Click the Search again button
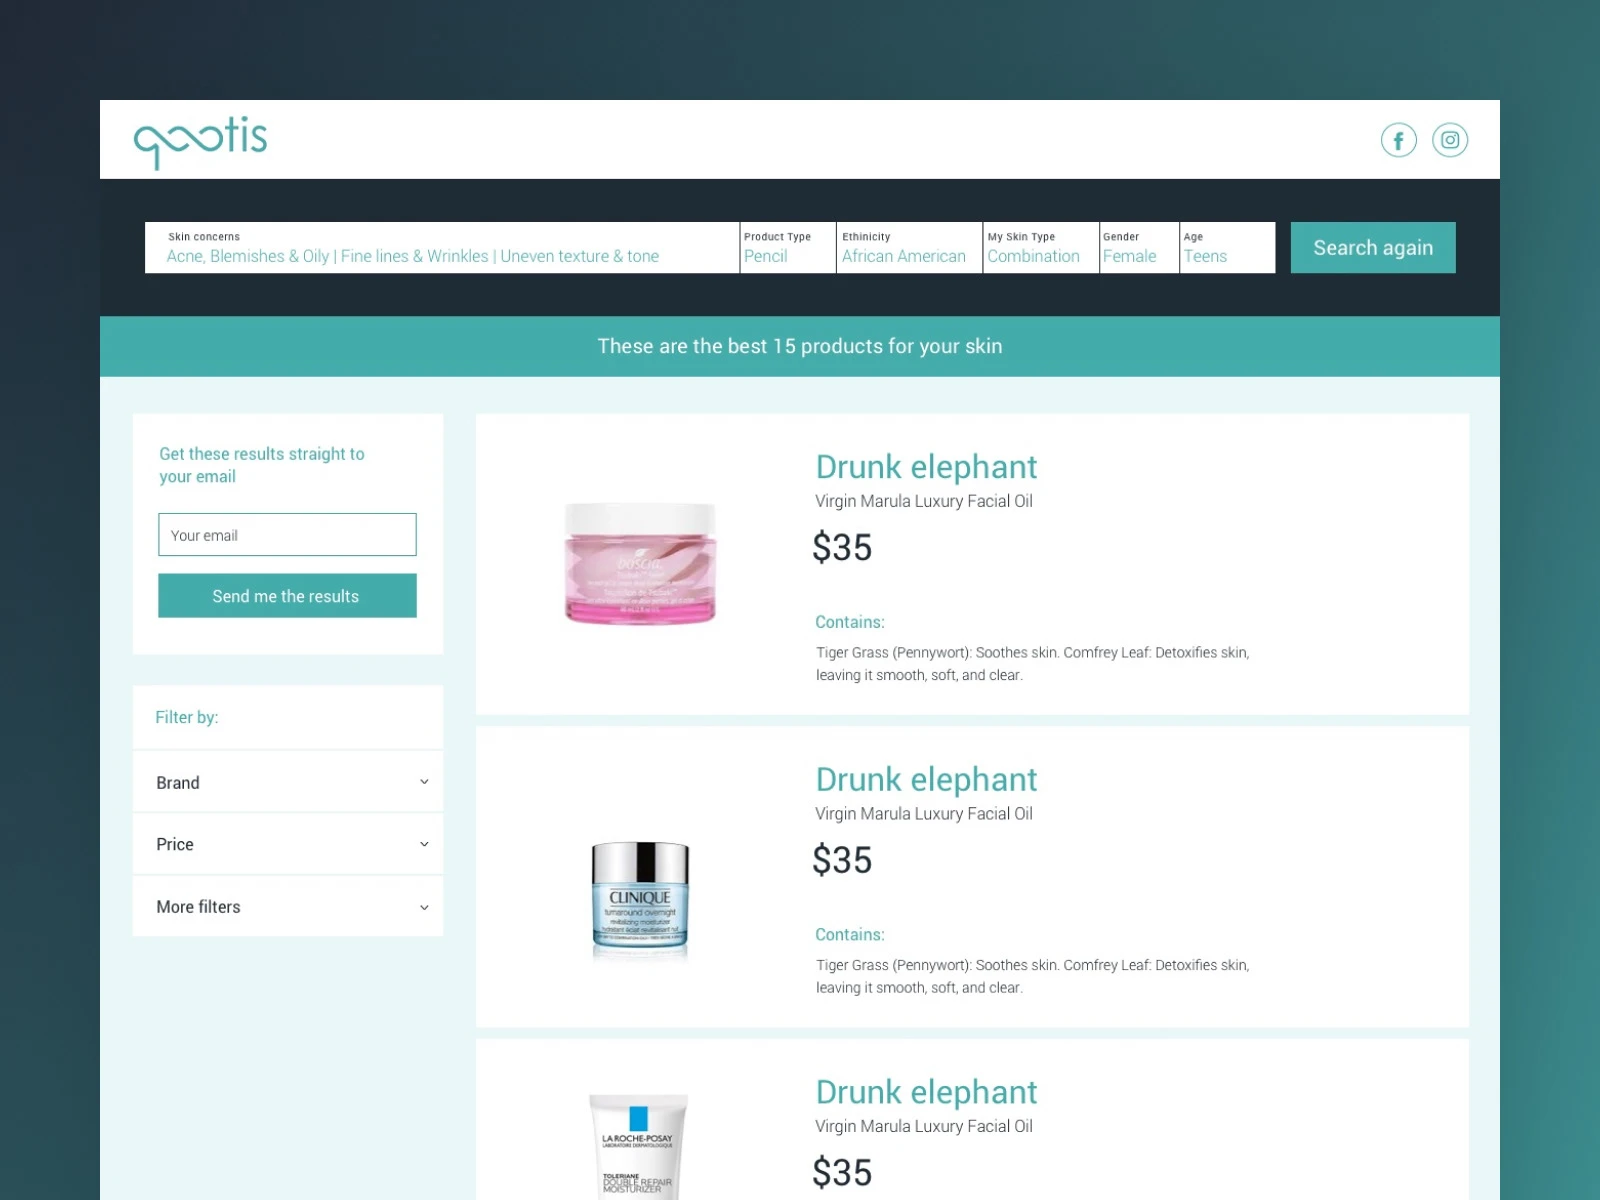The height and width of the screenshot is (1200, 1600). pyautogui.click(x=1373, y=247)
